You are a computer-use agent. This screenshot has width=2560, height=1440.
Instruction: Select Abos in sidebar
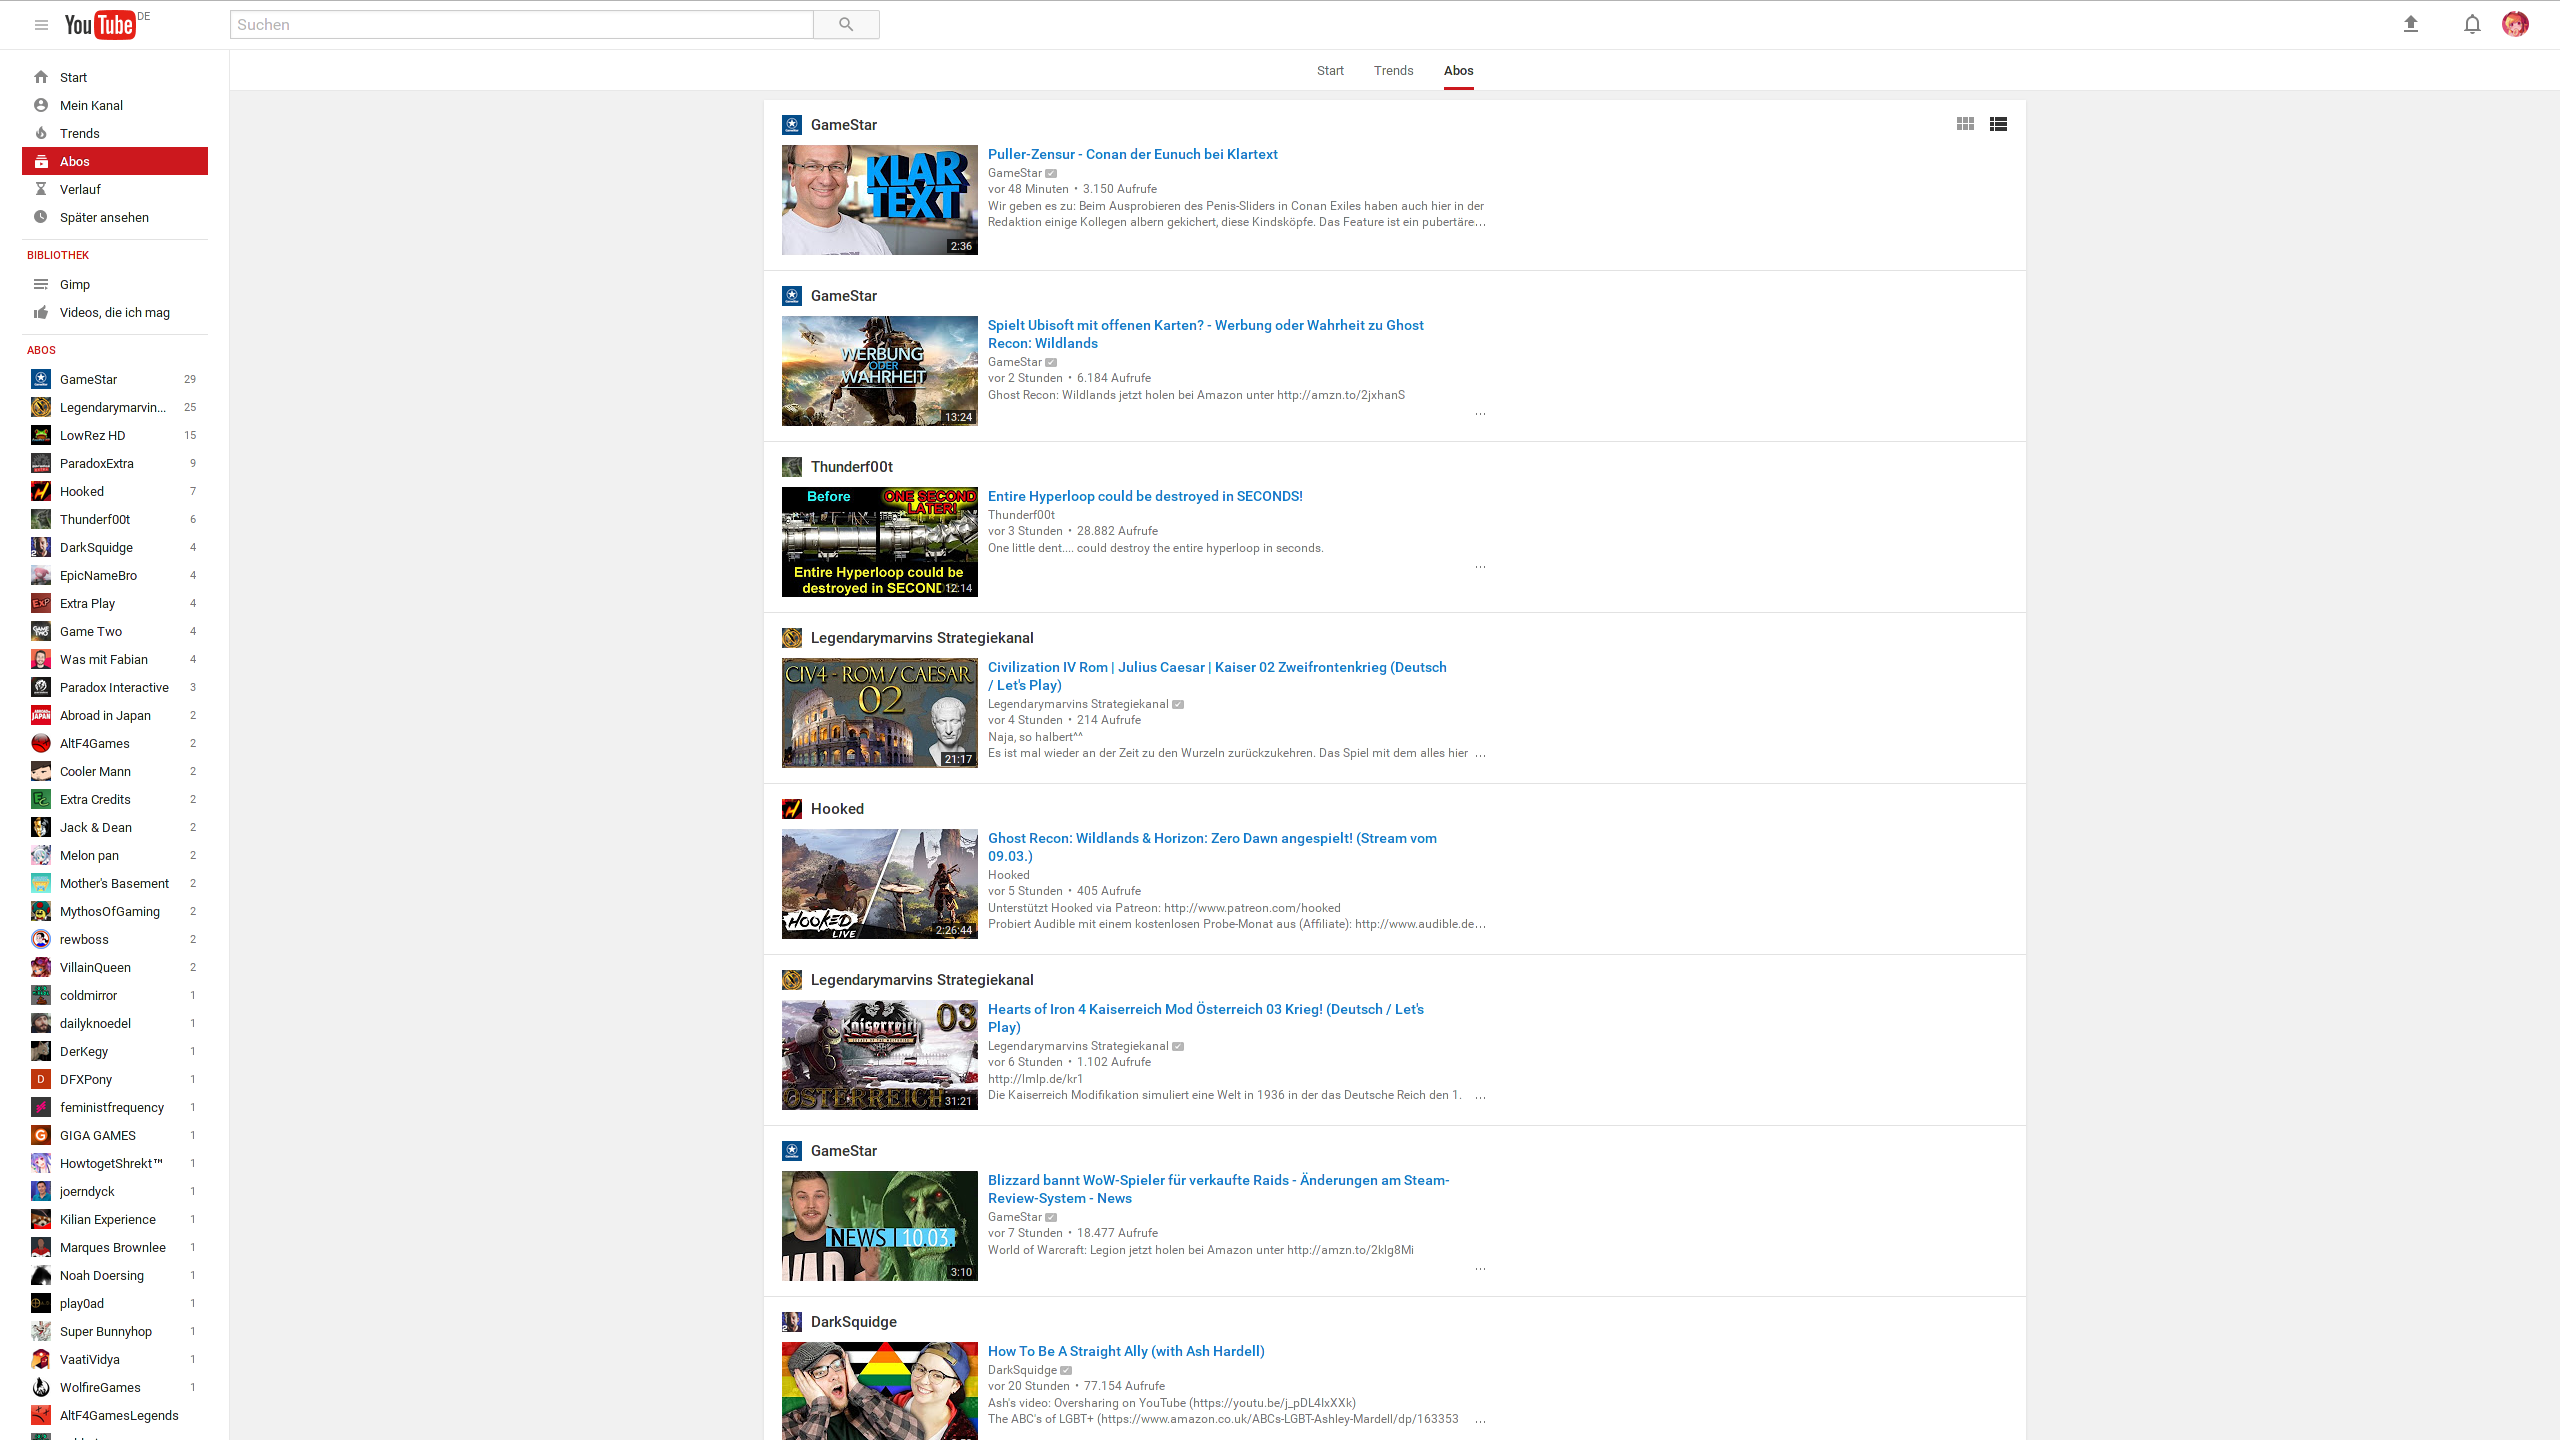(115, 161)
